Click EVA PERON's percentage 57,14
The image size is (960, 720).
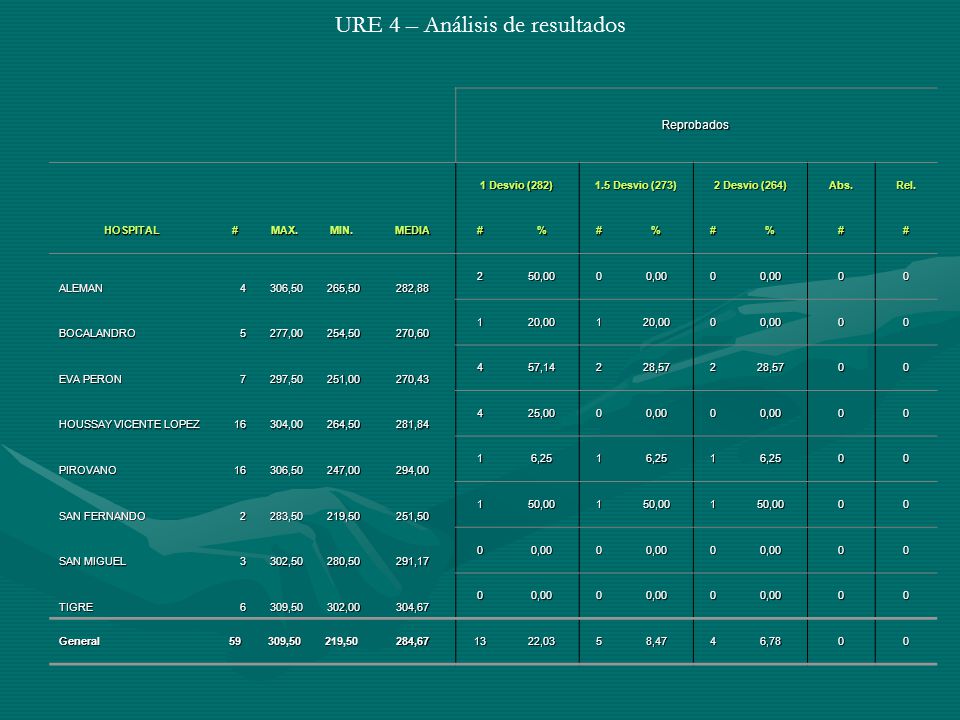point(541,368)
